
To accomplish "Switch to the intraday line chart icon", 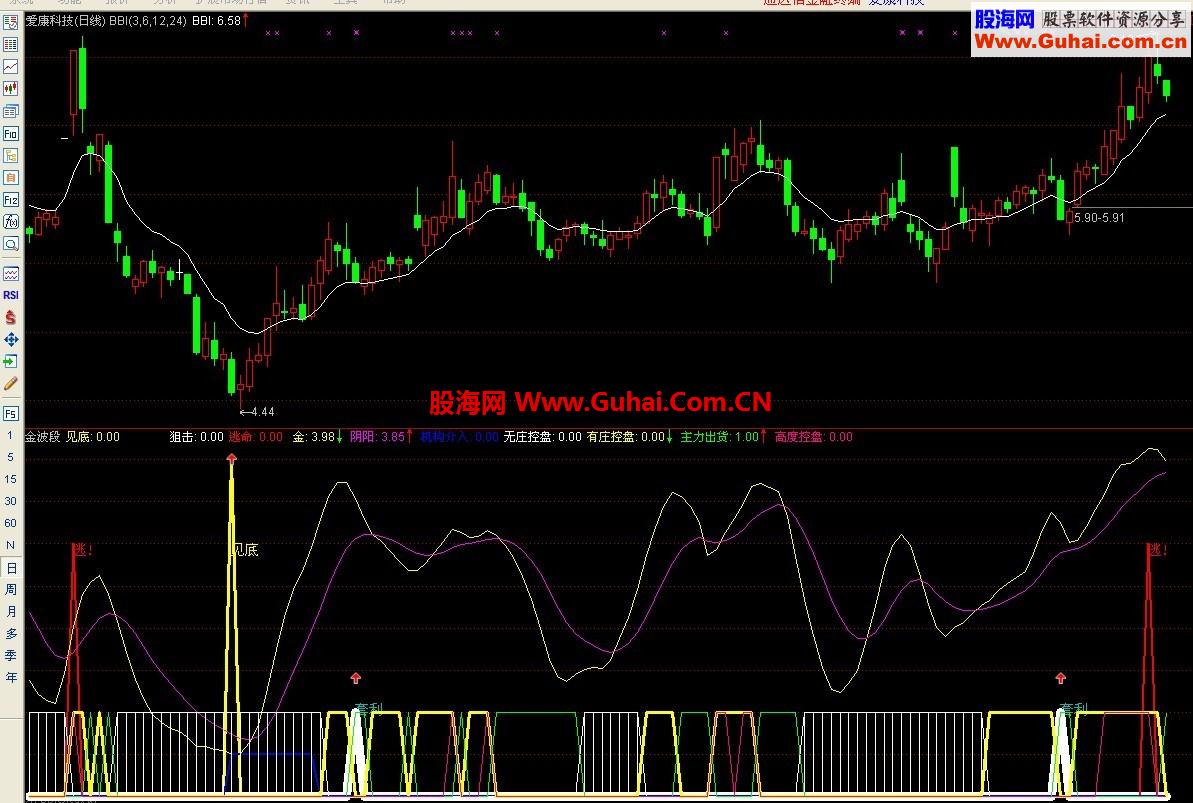I will tap(11, 67).
